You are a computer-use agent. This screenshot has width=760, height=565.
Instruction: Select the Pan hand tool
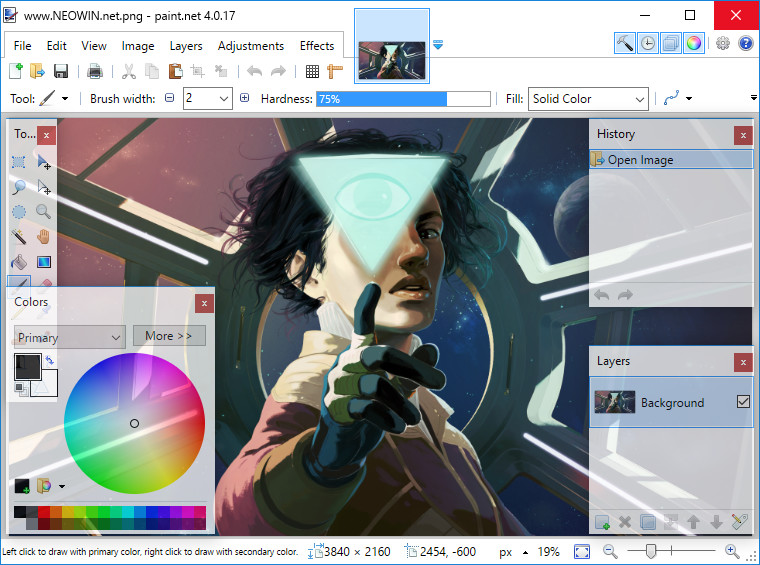tap(44, 237)
